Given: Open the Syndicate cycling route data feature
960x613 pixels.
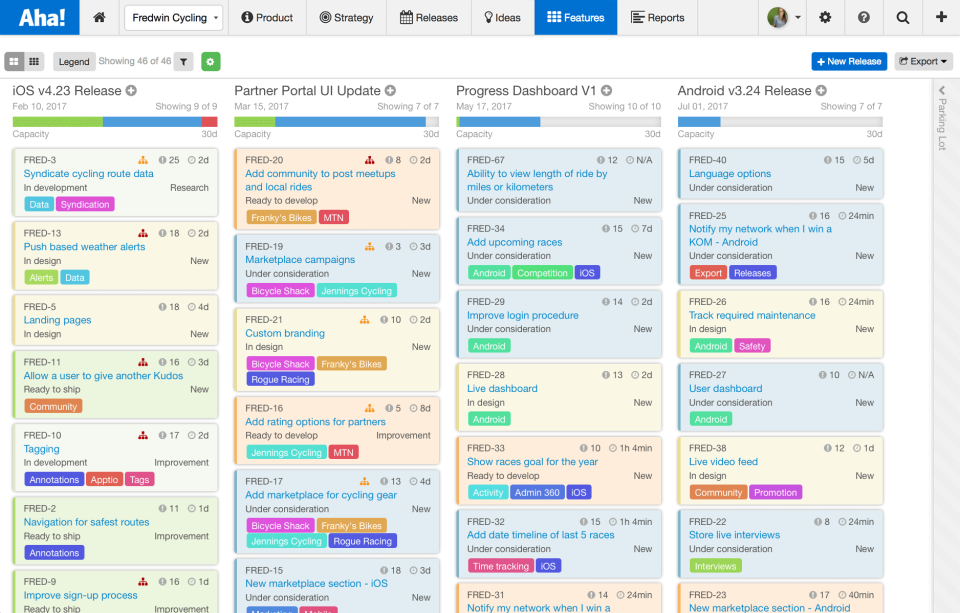Looking at the screenshot, I should [x=89, y=174].
